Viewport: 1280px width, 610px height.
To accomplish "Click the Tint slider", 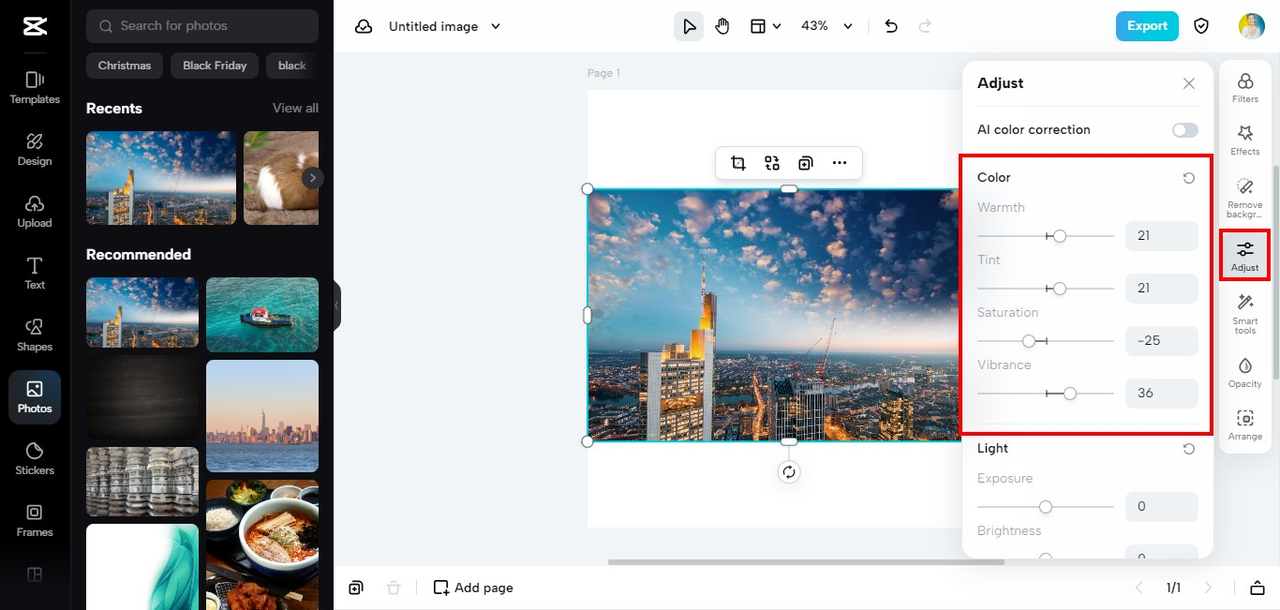I will pos(1045,288).
